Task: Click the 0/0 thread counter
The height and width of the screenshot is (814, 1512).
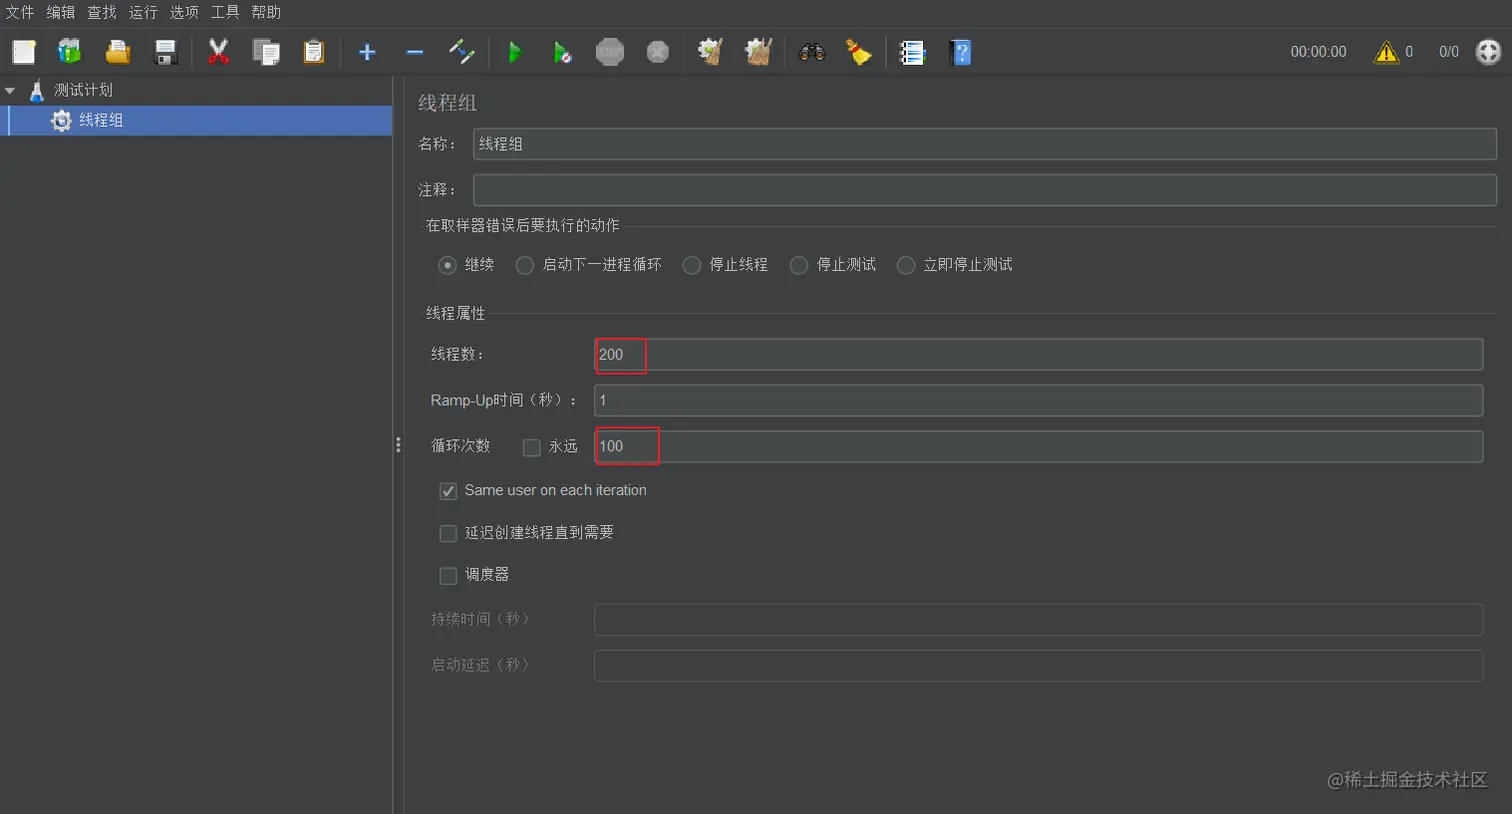Action: coord(1449,52)
